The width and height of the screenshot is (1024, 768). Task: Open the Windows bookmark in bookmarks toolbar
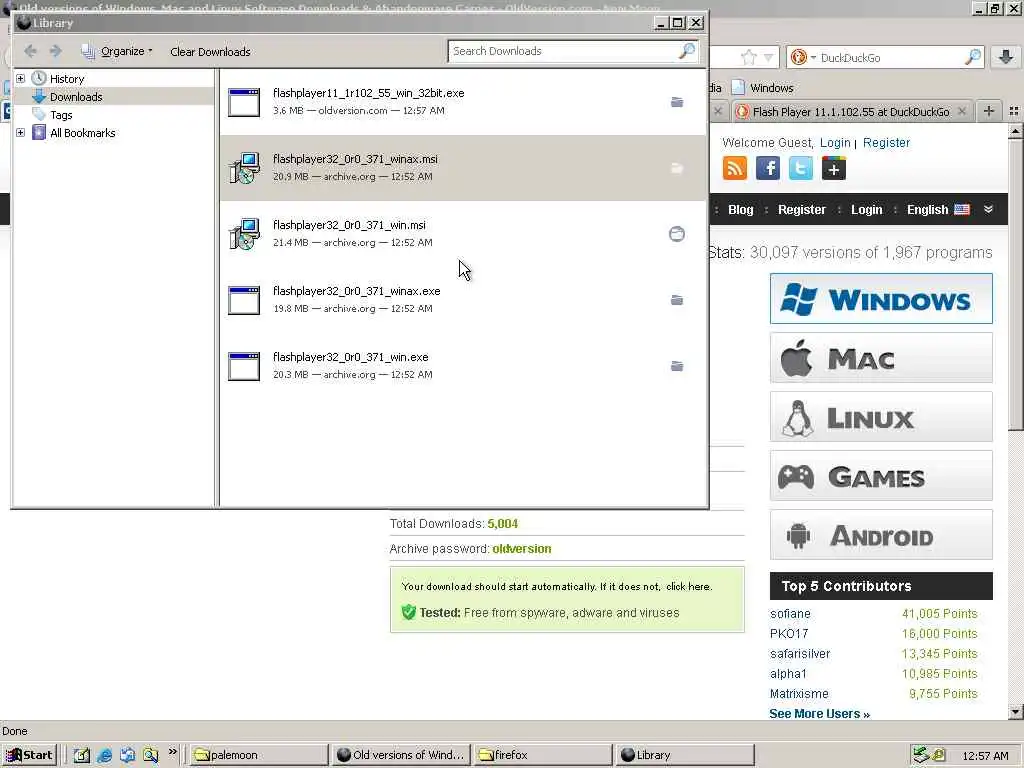[x=762, y=88]
